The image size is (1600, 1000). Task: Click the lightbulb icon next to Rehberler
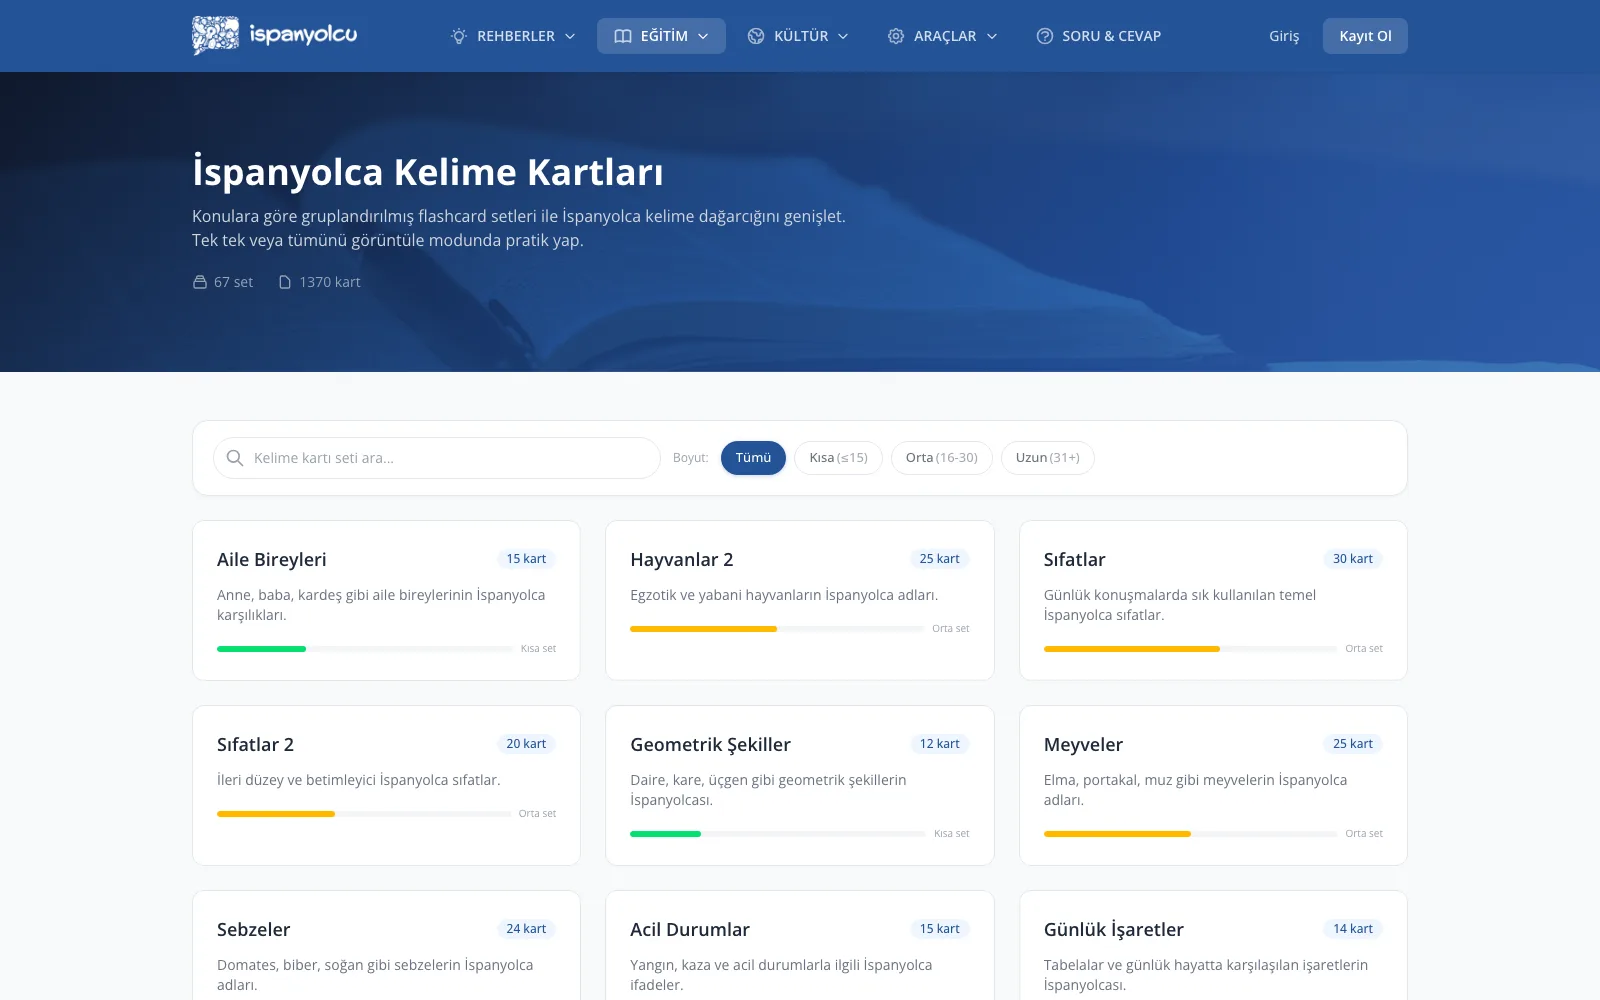tap(459, 36)
